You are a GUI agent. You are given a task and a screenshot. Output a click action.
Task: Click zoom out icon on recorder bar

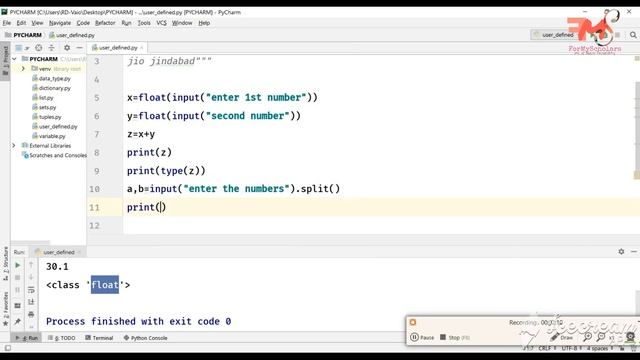600,337
